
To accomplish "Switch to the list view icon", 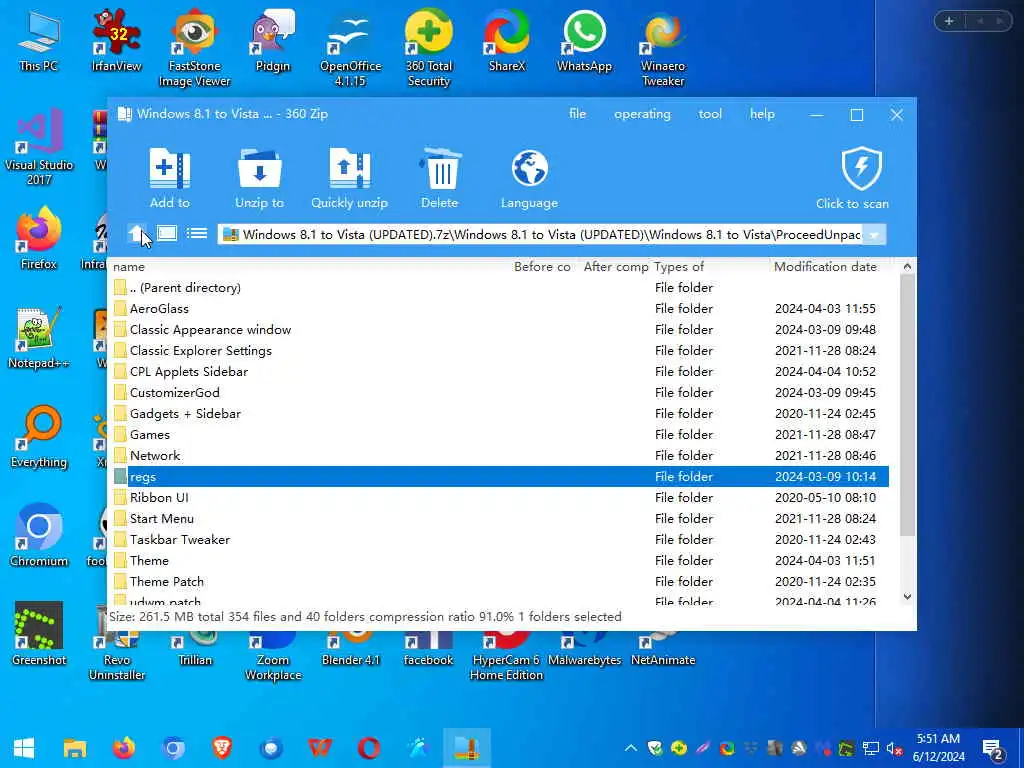I will [197, 233].
